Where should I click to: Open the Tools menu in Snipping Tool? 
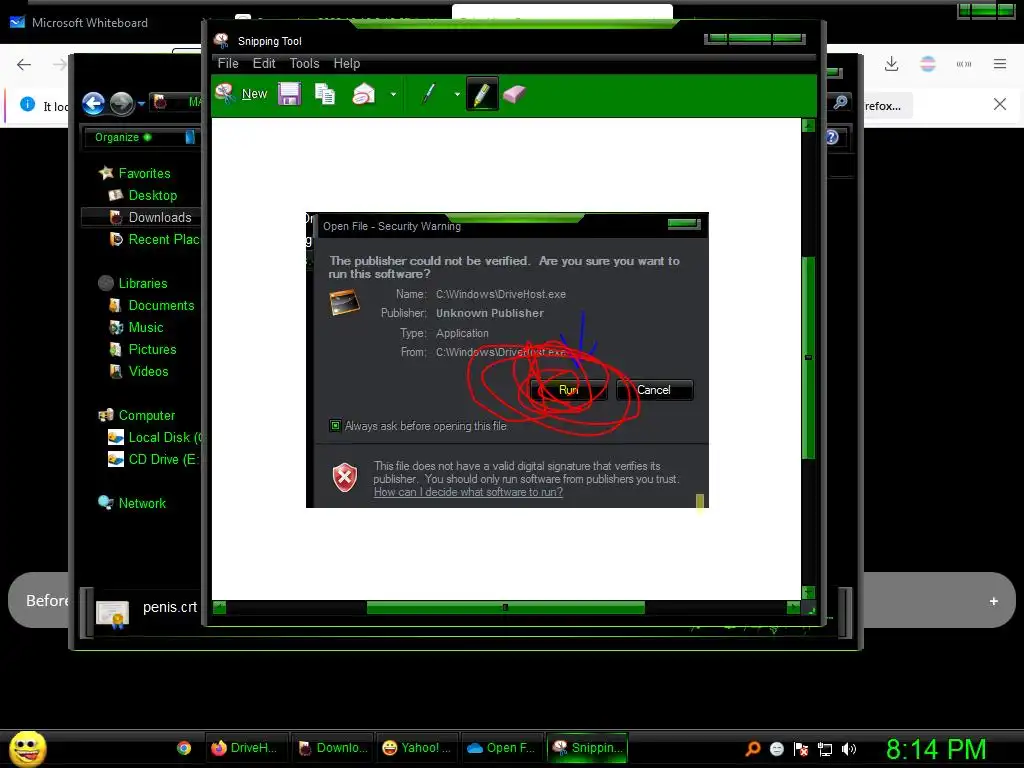(x=304, y=63)
